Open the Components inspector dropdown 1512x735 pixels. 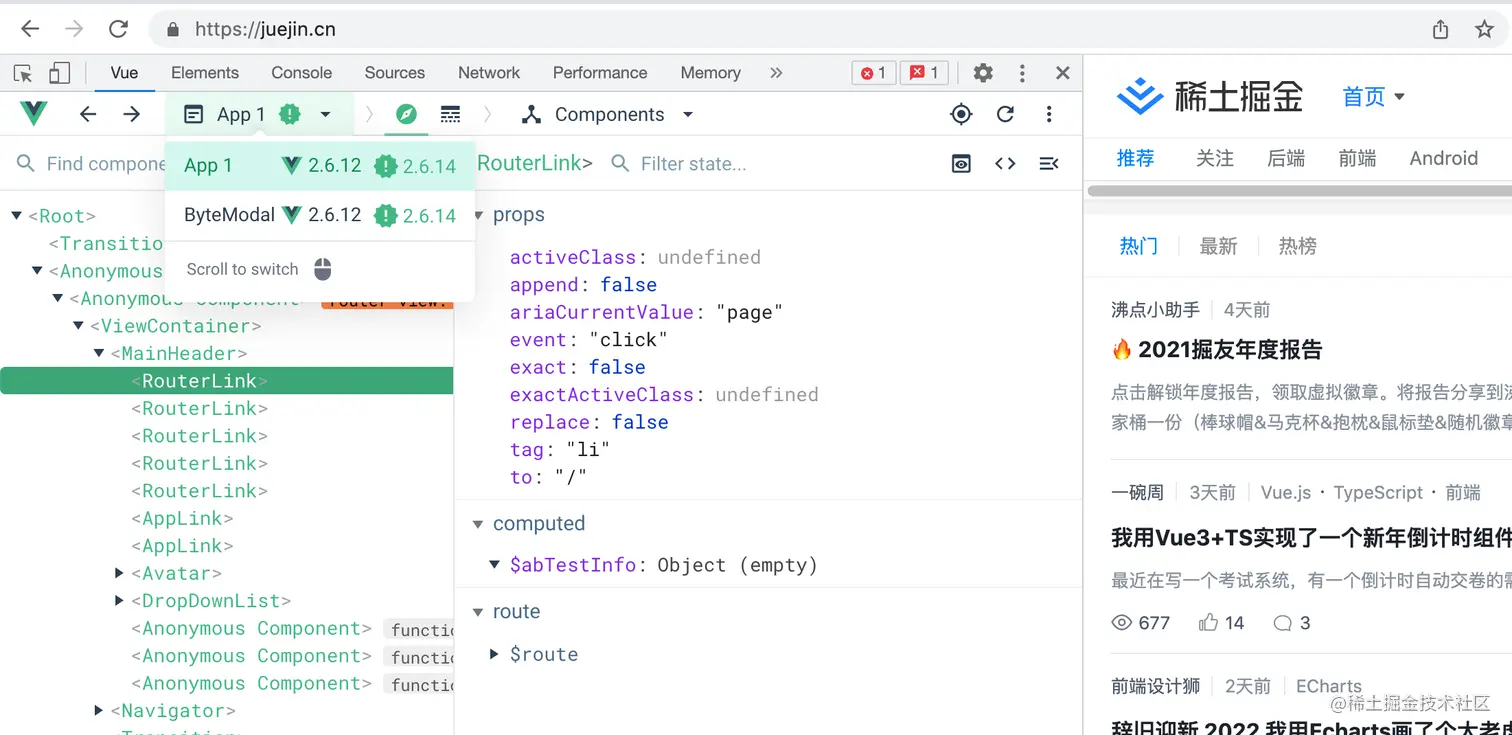pyautogui.click(x=608, y=114)
